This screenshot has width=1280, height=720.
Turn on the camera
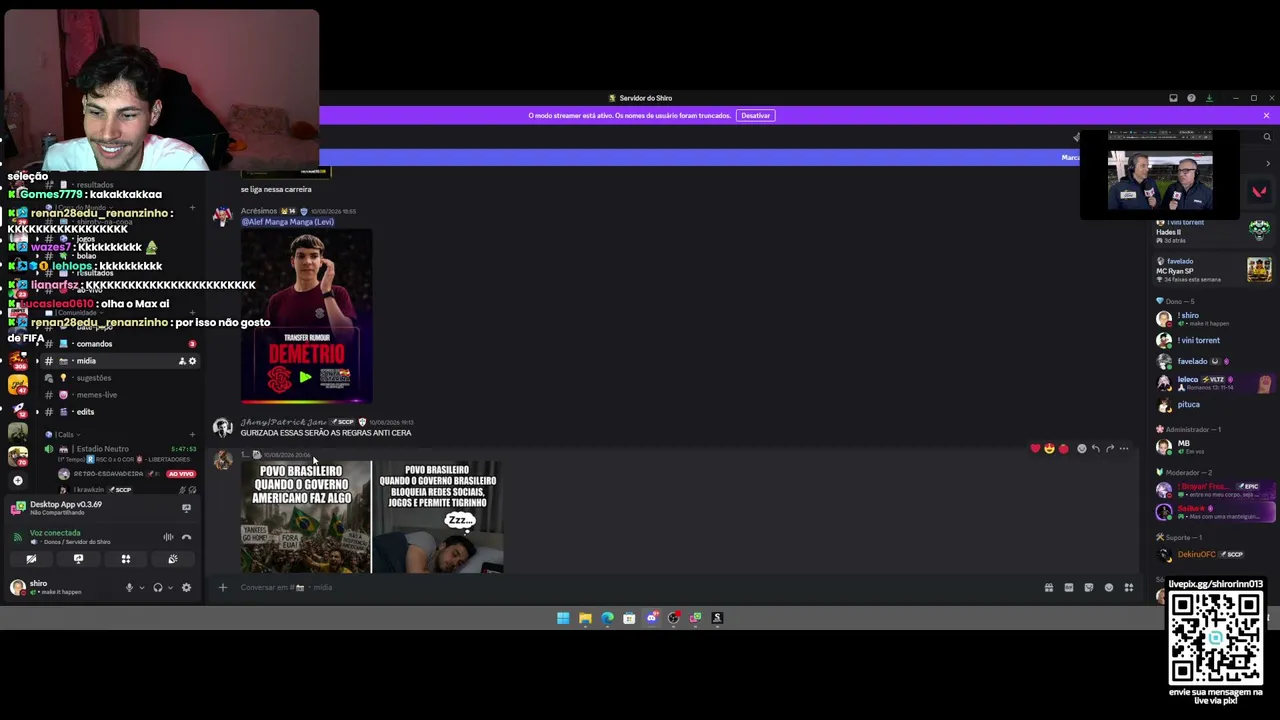[31, 559]
